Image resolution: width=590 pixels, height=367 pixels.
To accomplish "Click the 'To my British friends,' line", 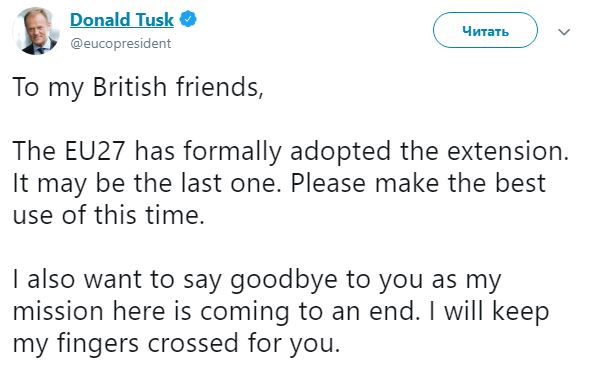I will pyautogui.click(x=138, y=87).
